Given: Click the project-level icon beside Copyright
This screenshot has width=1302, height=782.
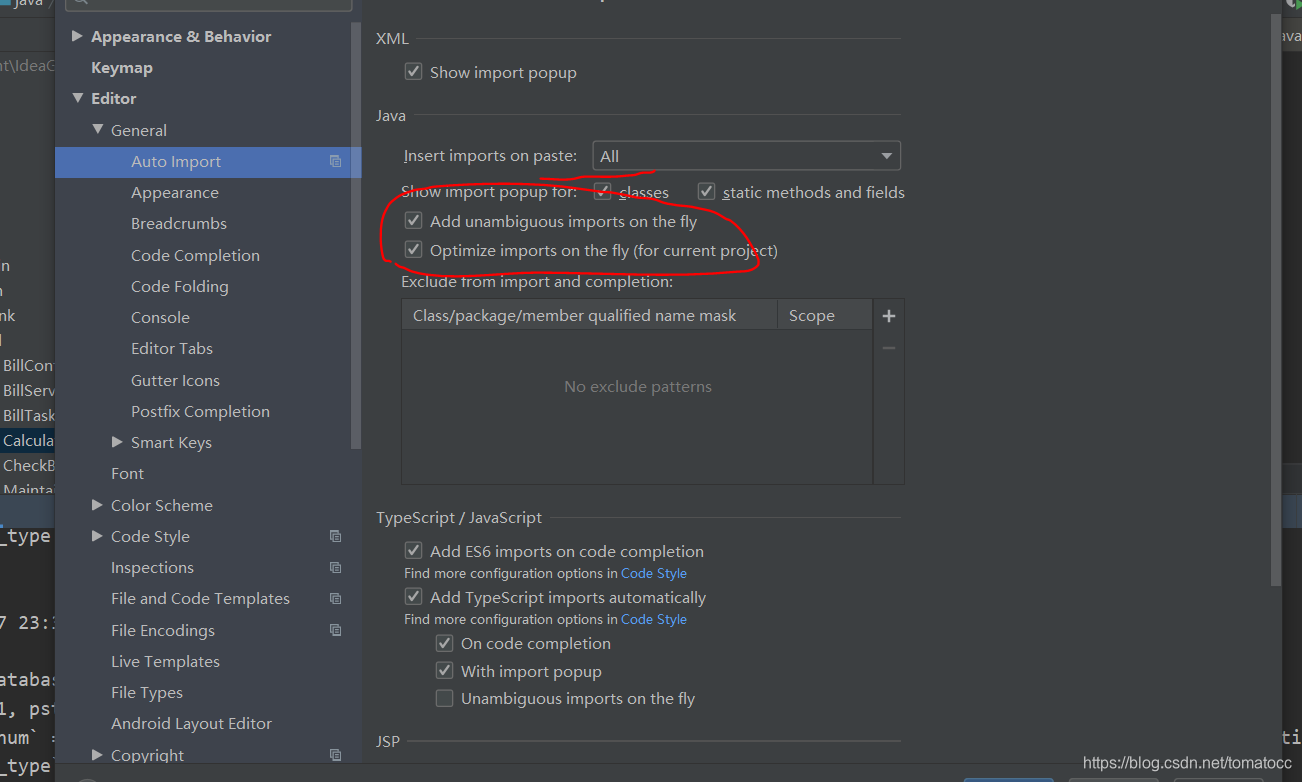Looking at the screenshot, I should tap(336, 755).
